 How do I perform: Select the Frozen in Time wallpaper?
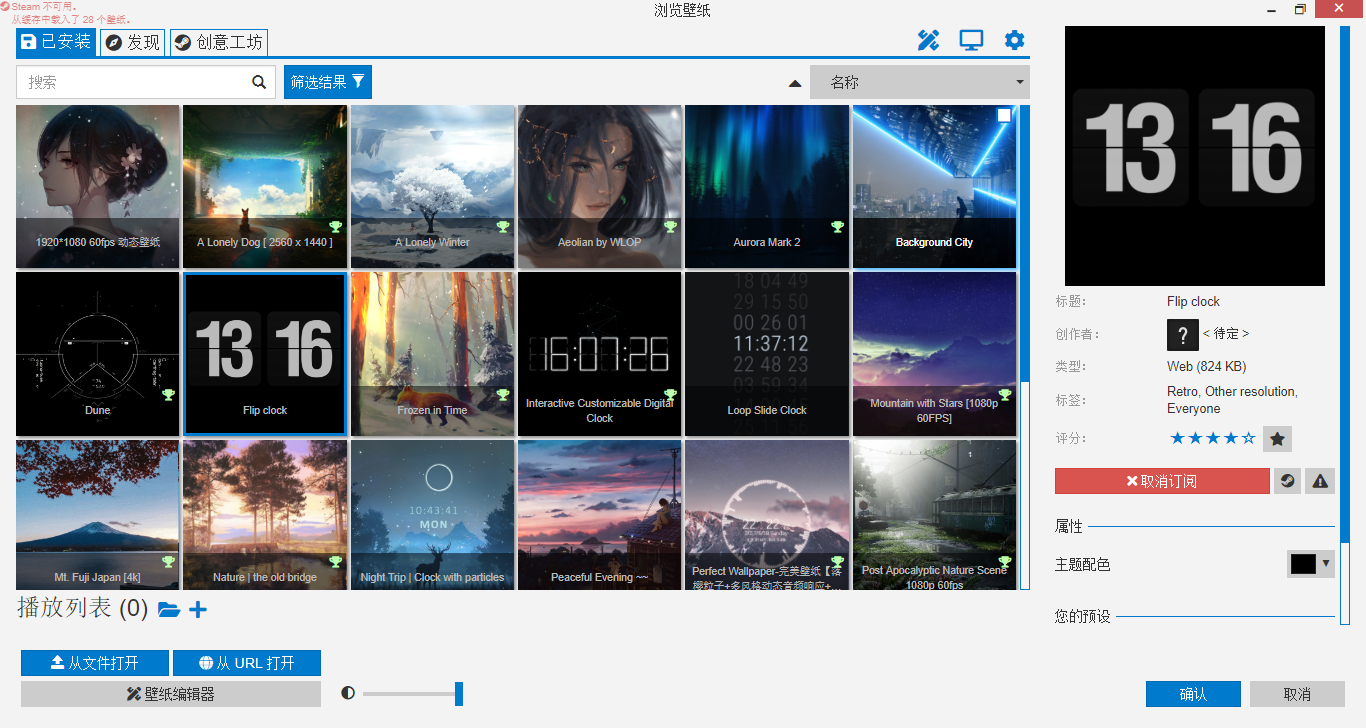[432, 354]
